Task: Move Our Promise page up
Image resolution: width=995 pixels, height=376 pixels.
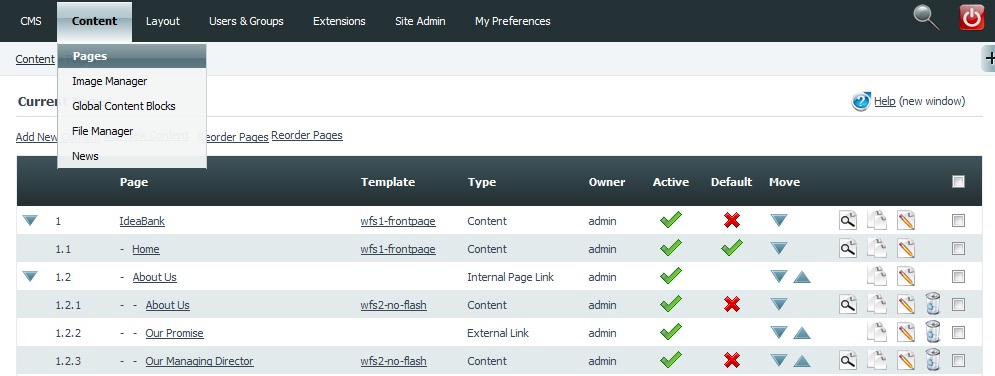Action: coord(802,332)
